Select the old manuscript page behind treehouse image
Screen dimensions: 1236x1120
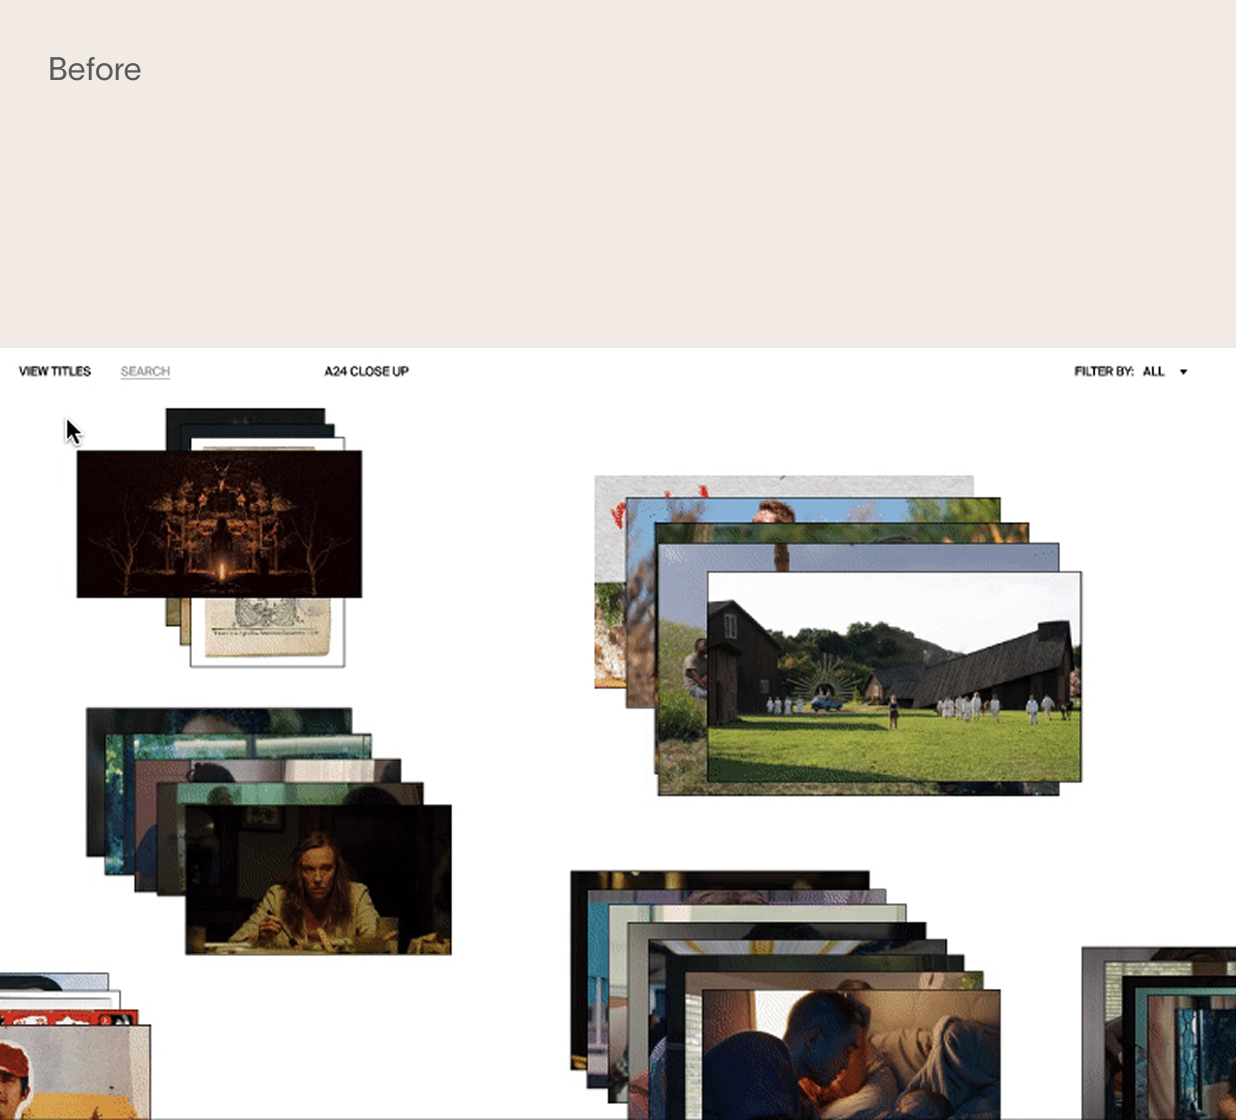[267, 630]
